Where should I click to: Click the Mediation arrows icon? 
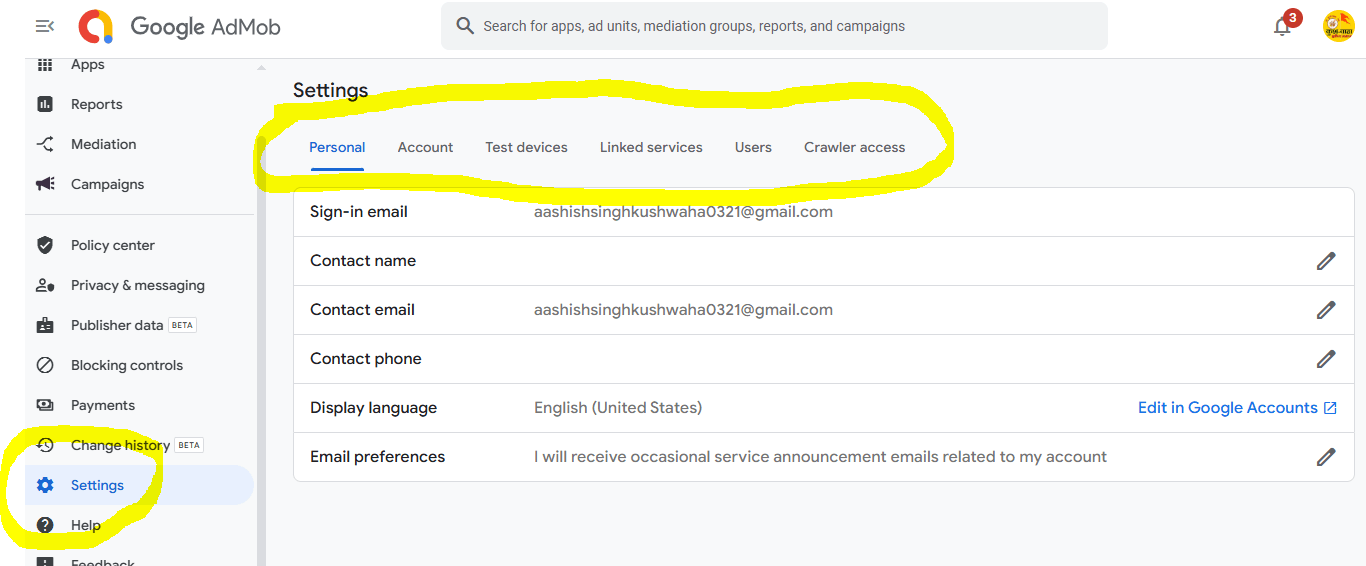tap(45, 144)
